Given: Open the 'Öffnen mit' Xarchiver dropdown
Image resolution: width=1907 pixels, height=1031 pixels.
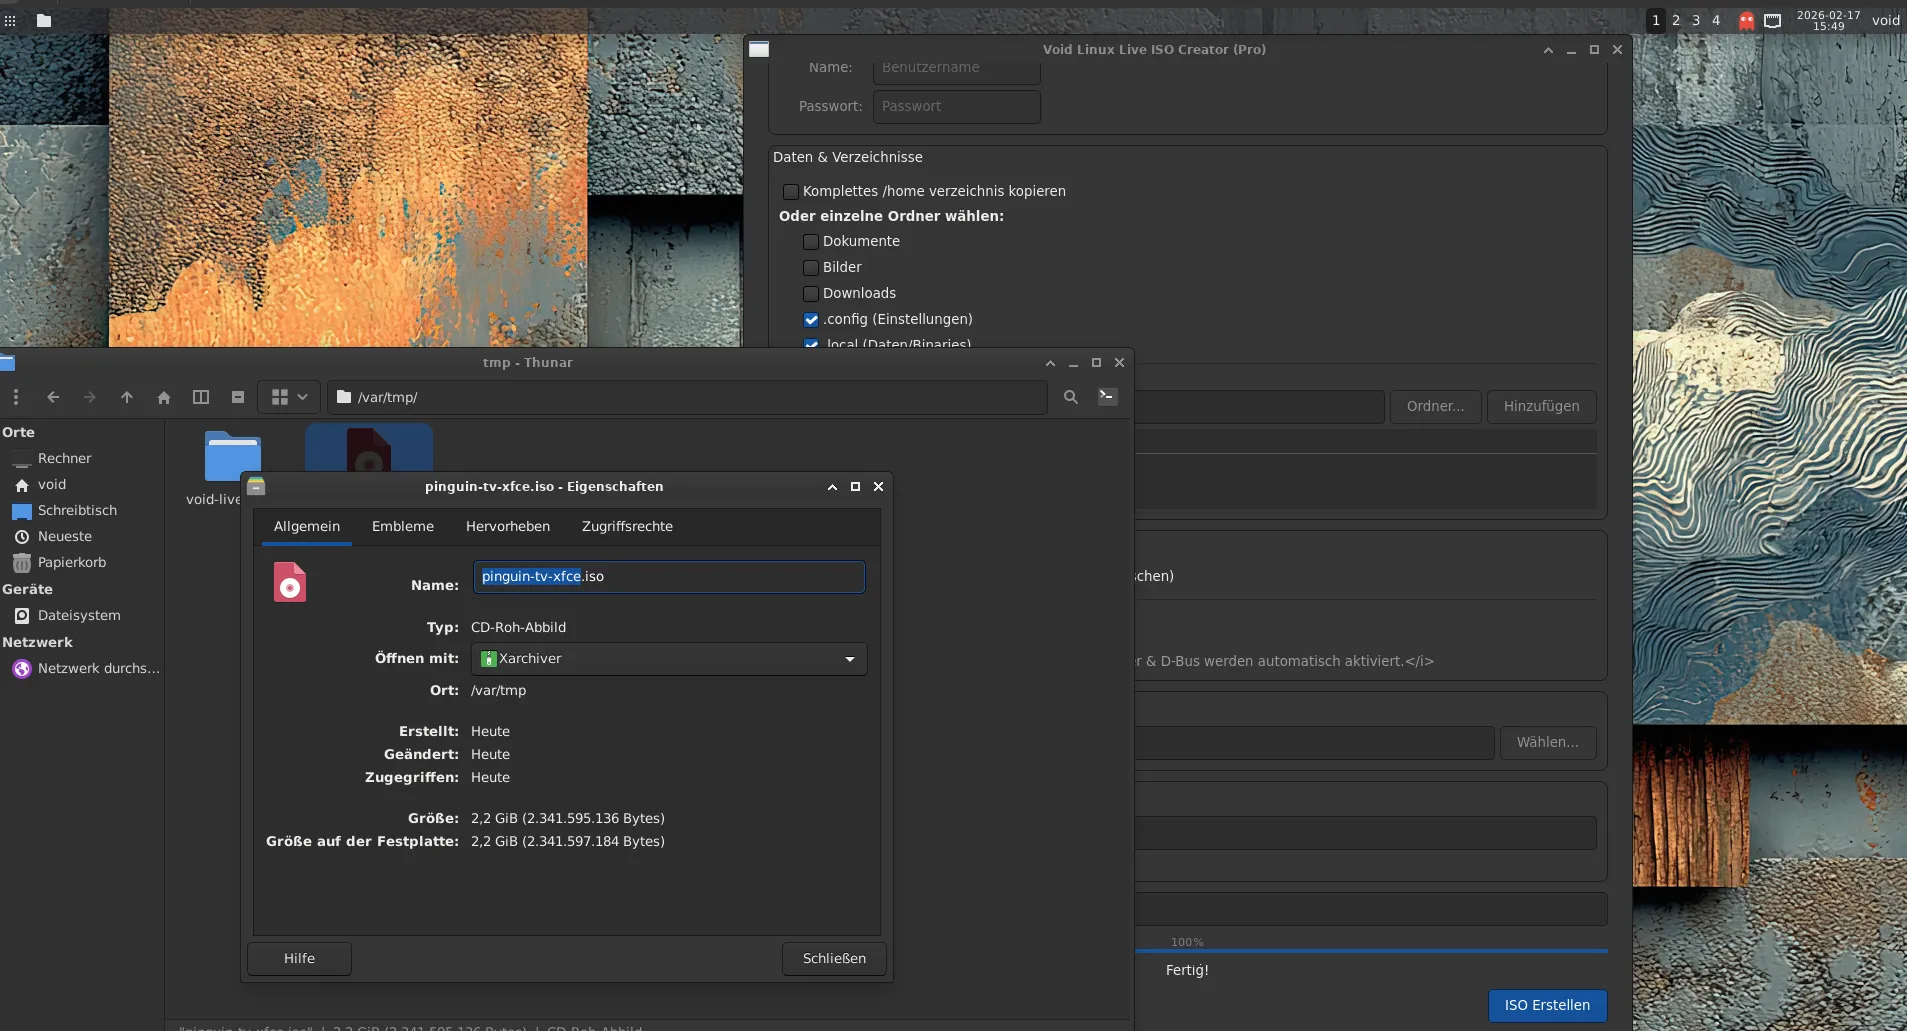Looking at the screenshot, I should [x=669, y=659].
